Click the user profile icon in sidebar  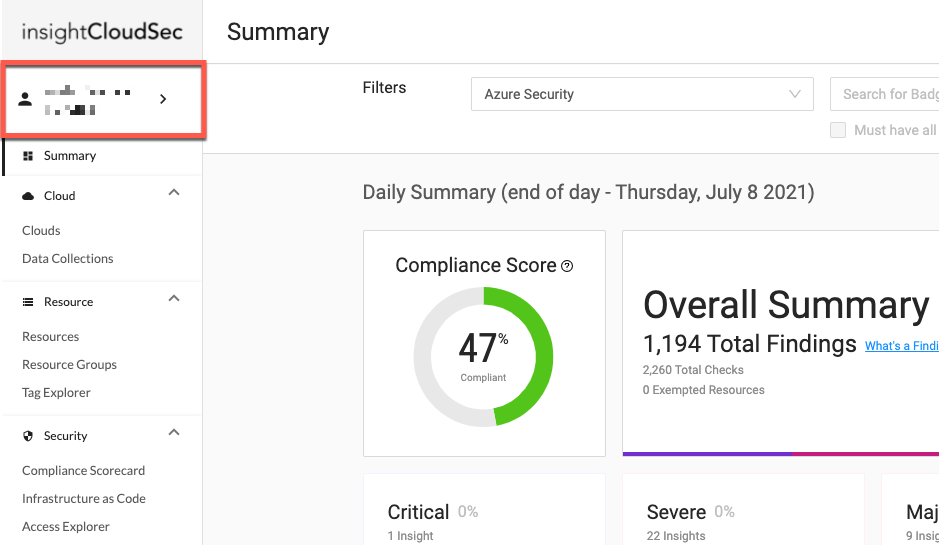point(25,99)
